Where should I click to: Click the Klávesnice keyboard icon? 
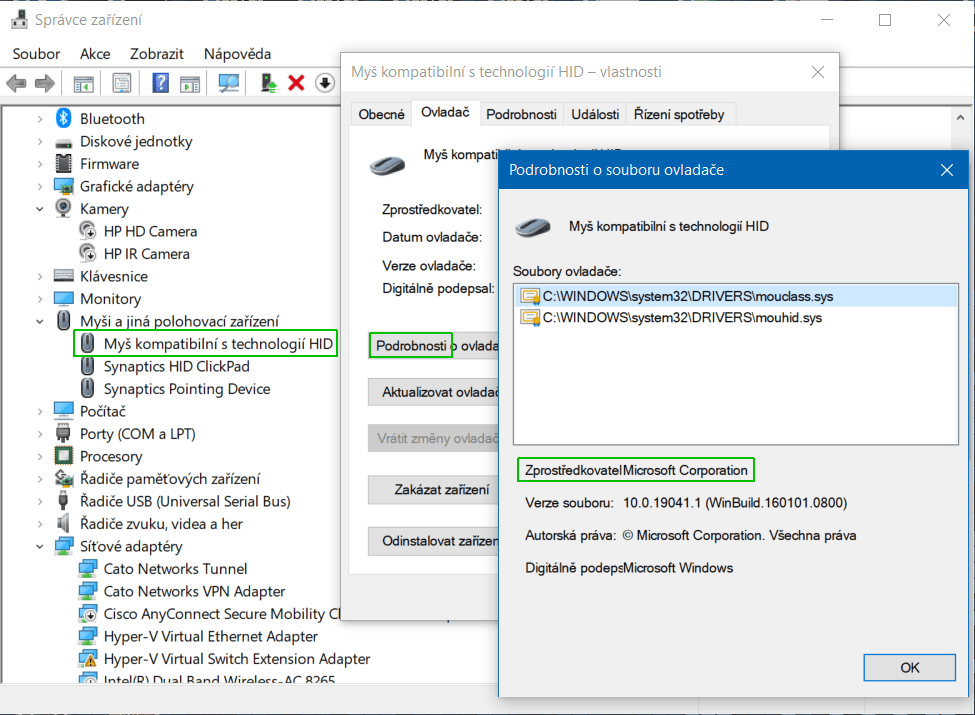click(63, 275)
